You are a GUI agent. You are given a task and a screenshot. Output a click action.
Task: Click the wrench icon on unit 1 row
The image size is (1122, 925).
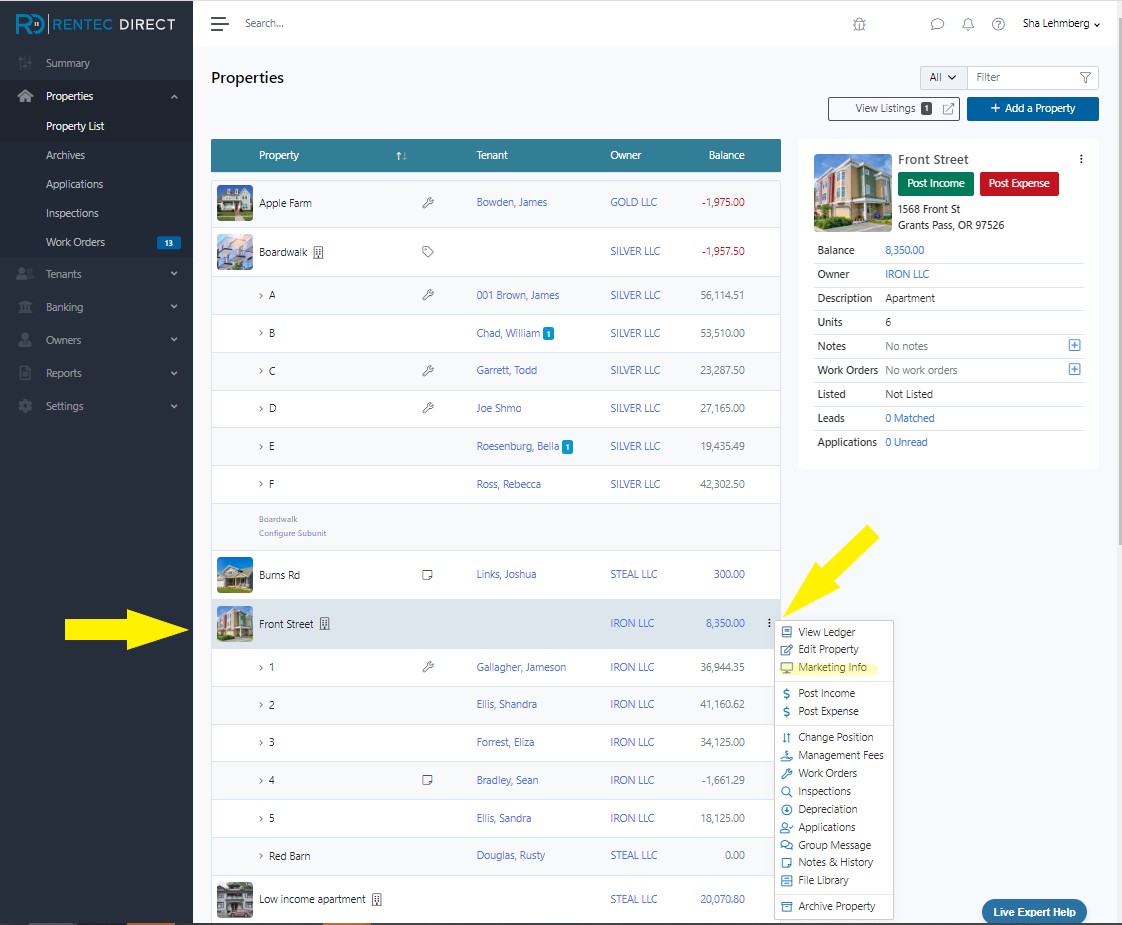coord(428,667)
